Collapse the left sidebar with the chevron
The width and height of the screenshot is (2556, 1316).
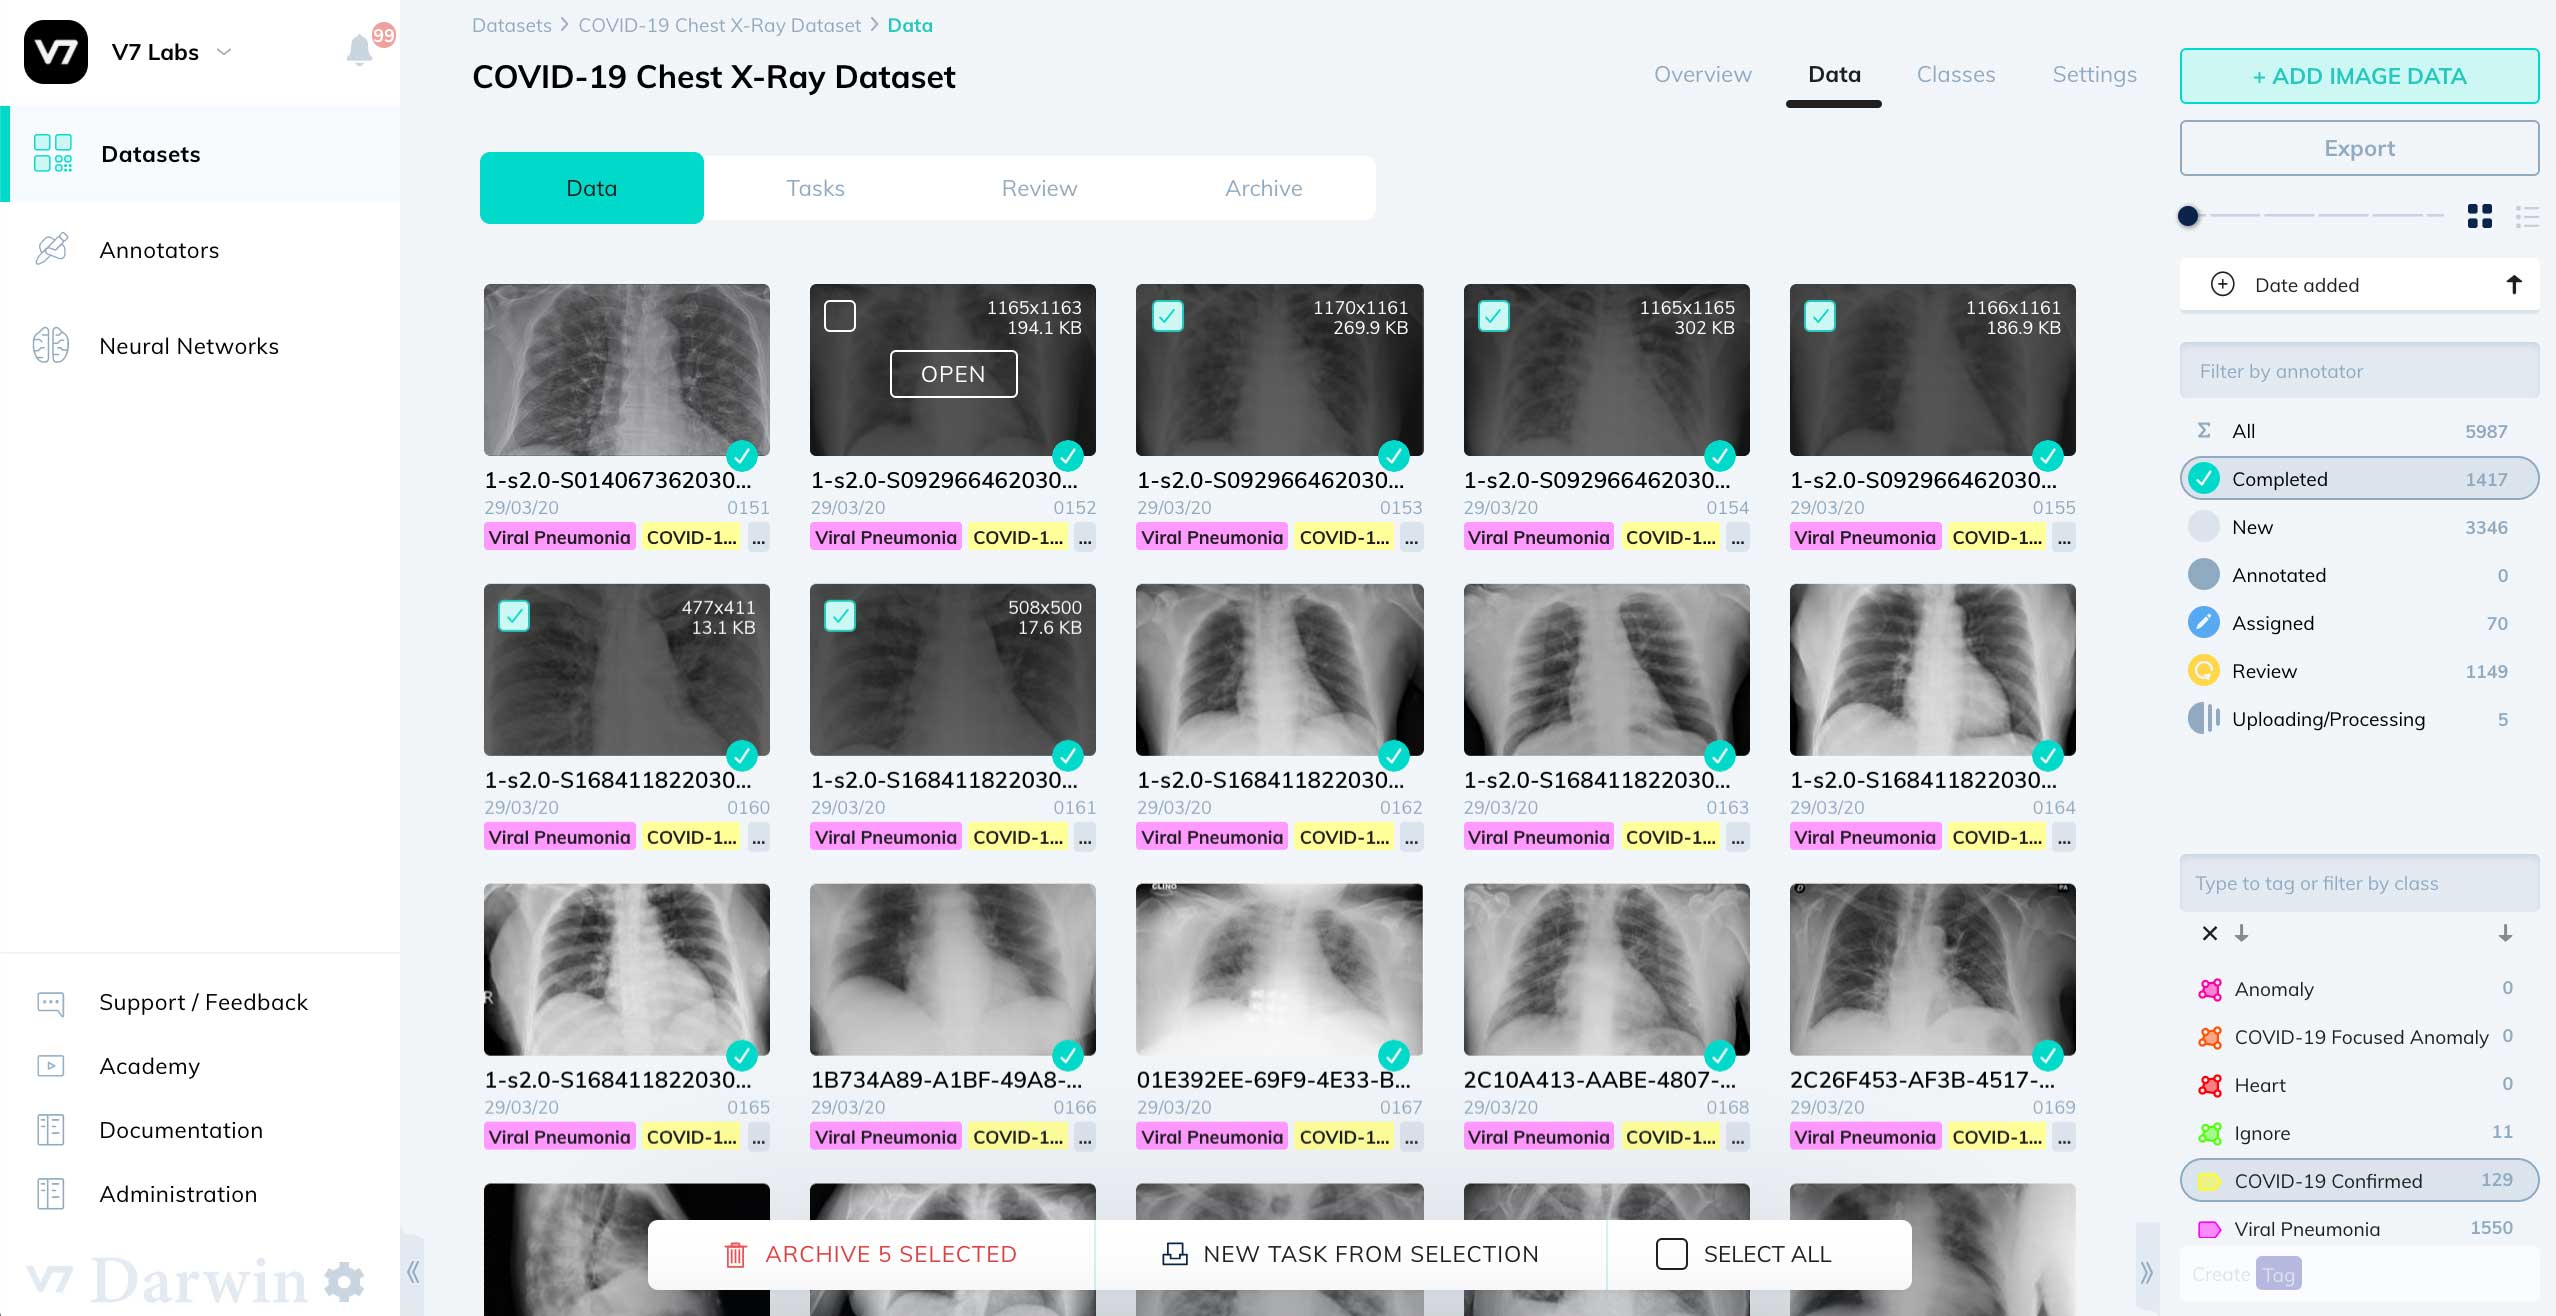coord(413,1270)
